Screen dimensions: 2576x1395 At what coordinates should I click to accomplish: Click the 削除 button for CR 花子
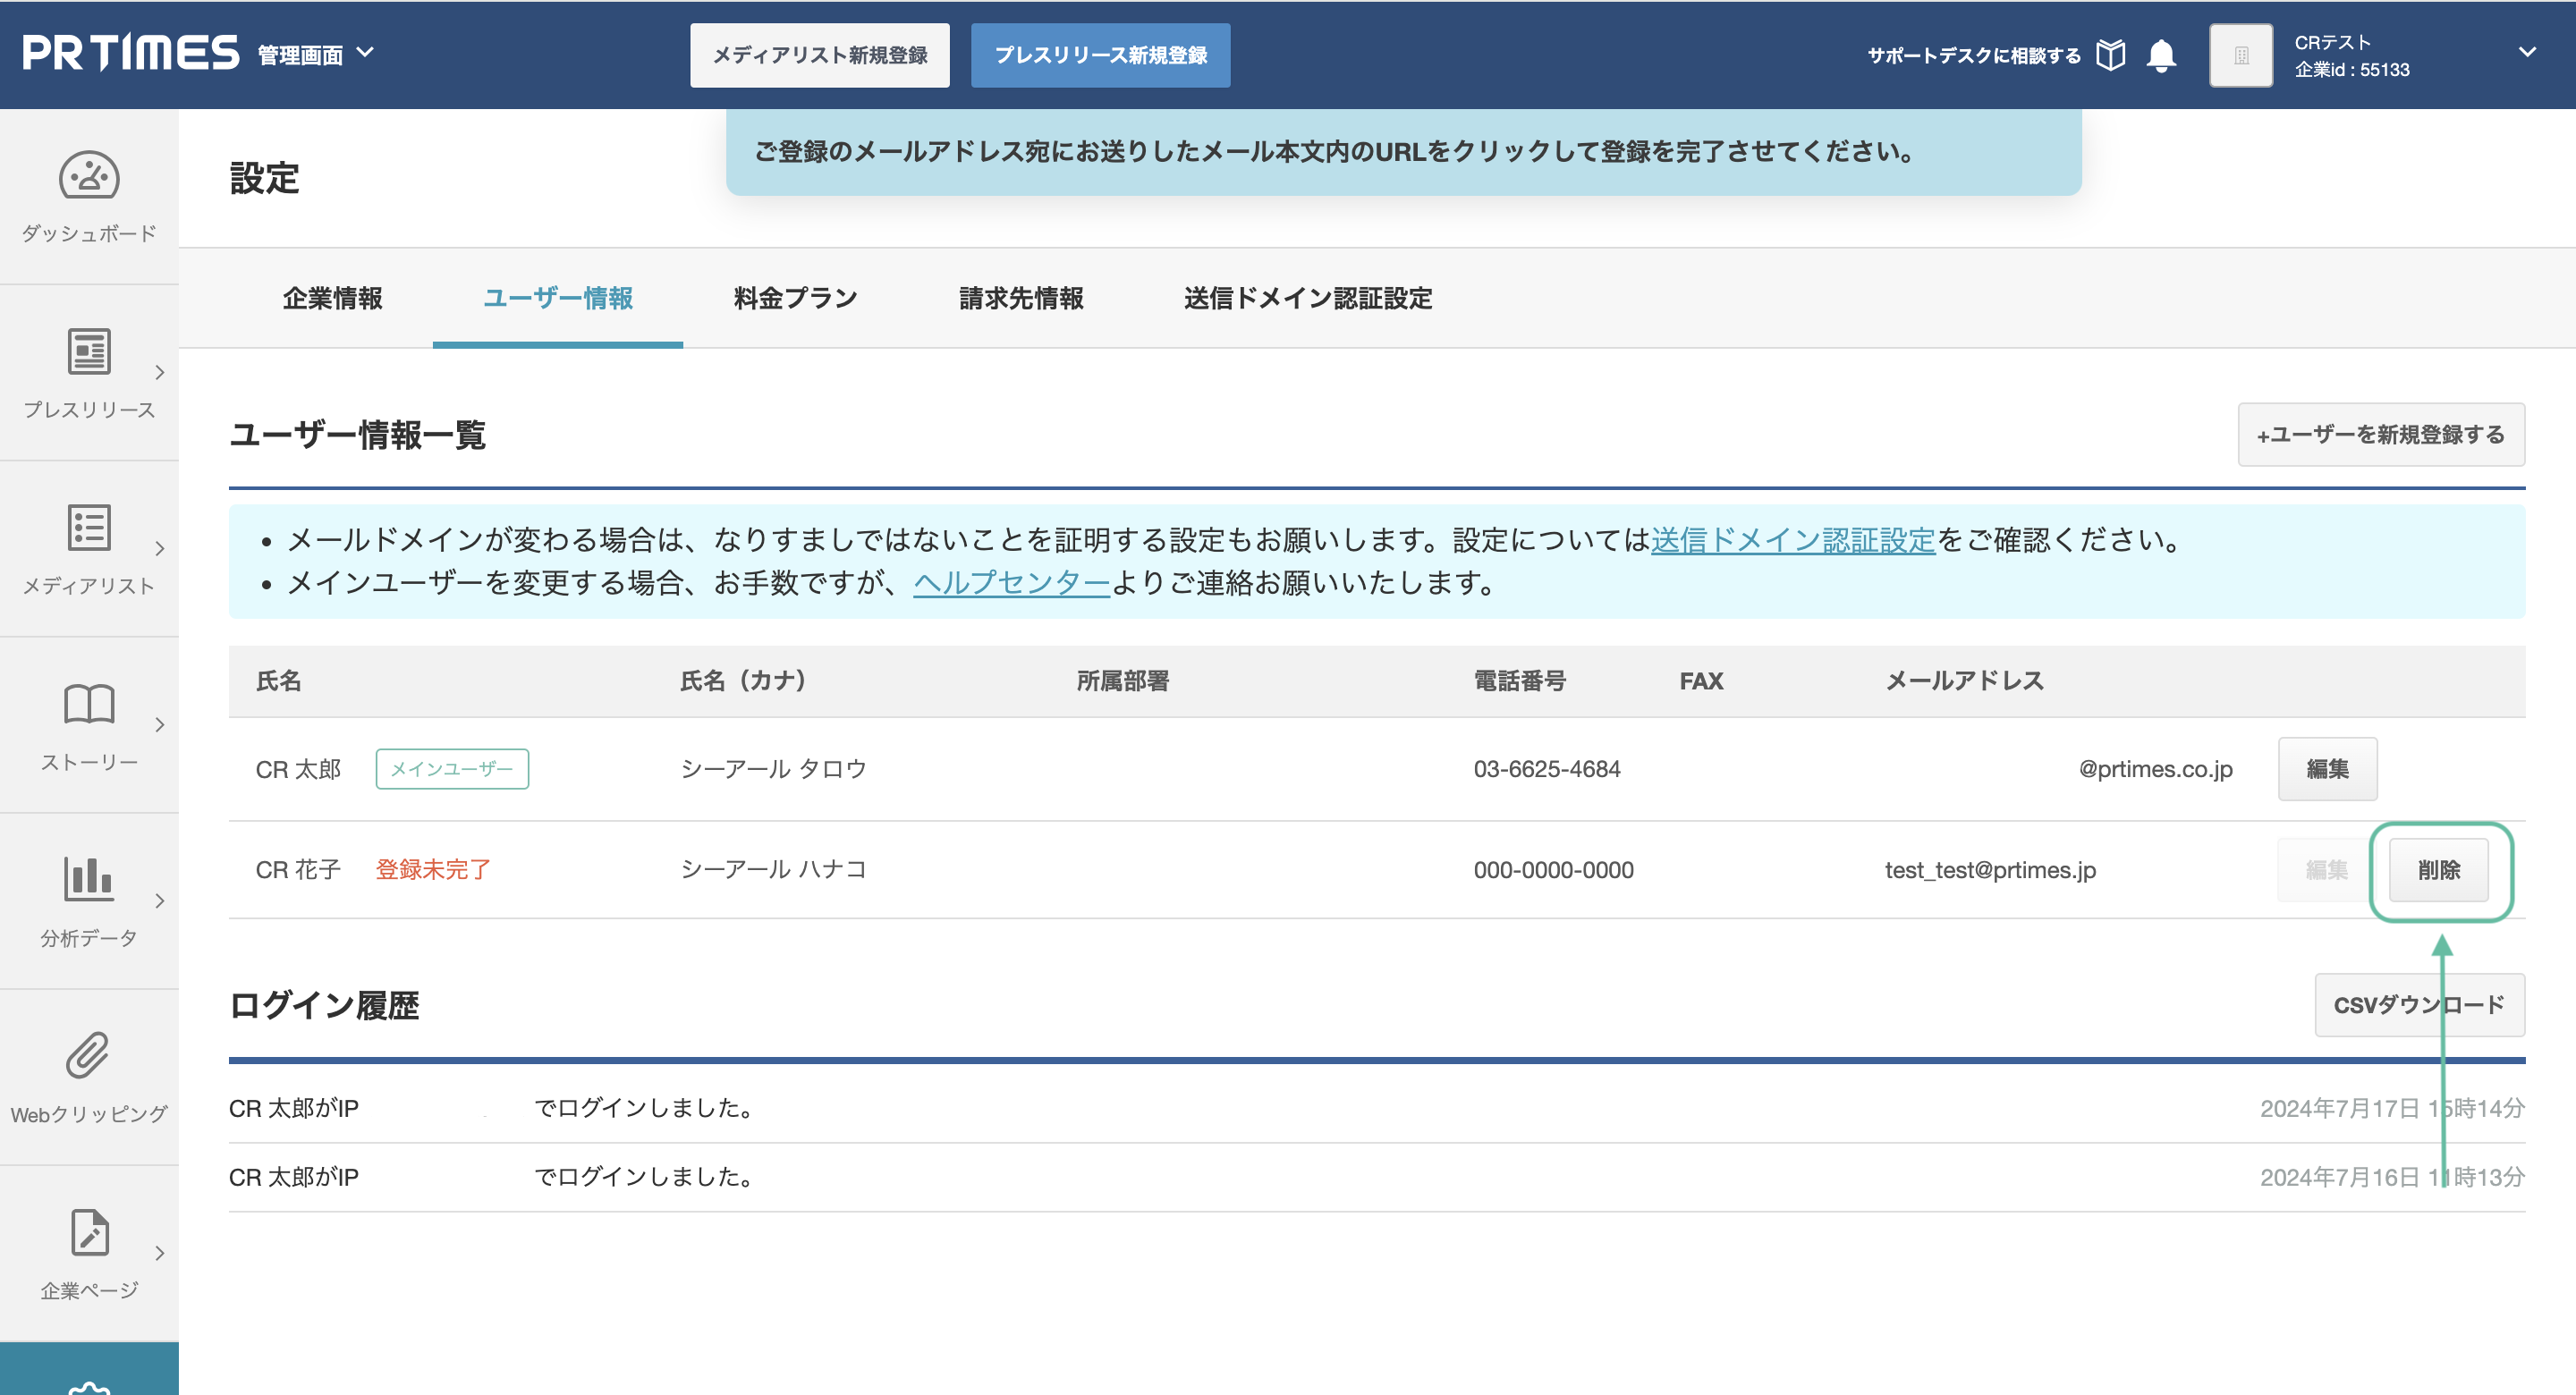coord(2438,870)
